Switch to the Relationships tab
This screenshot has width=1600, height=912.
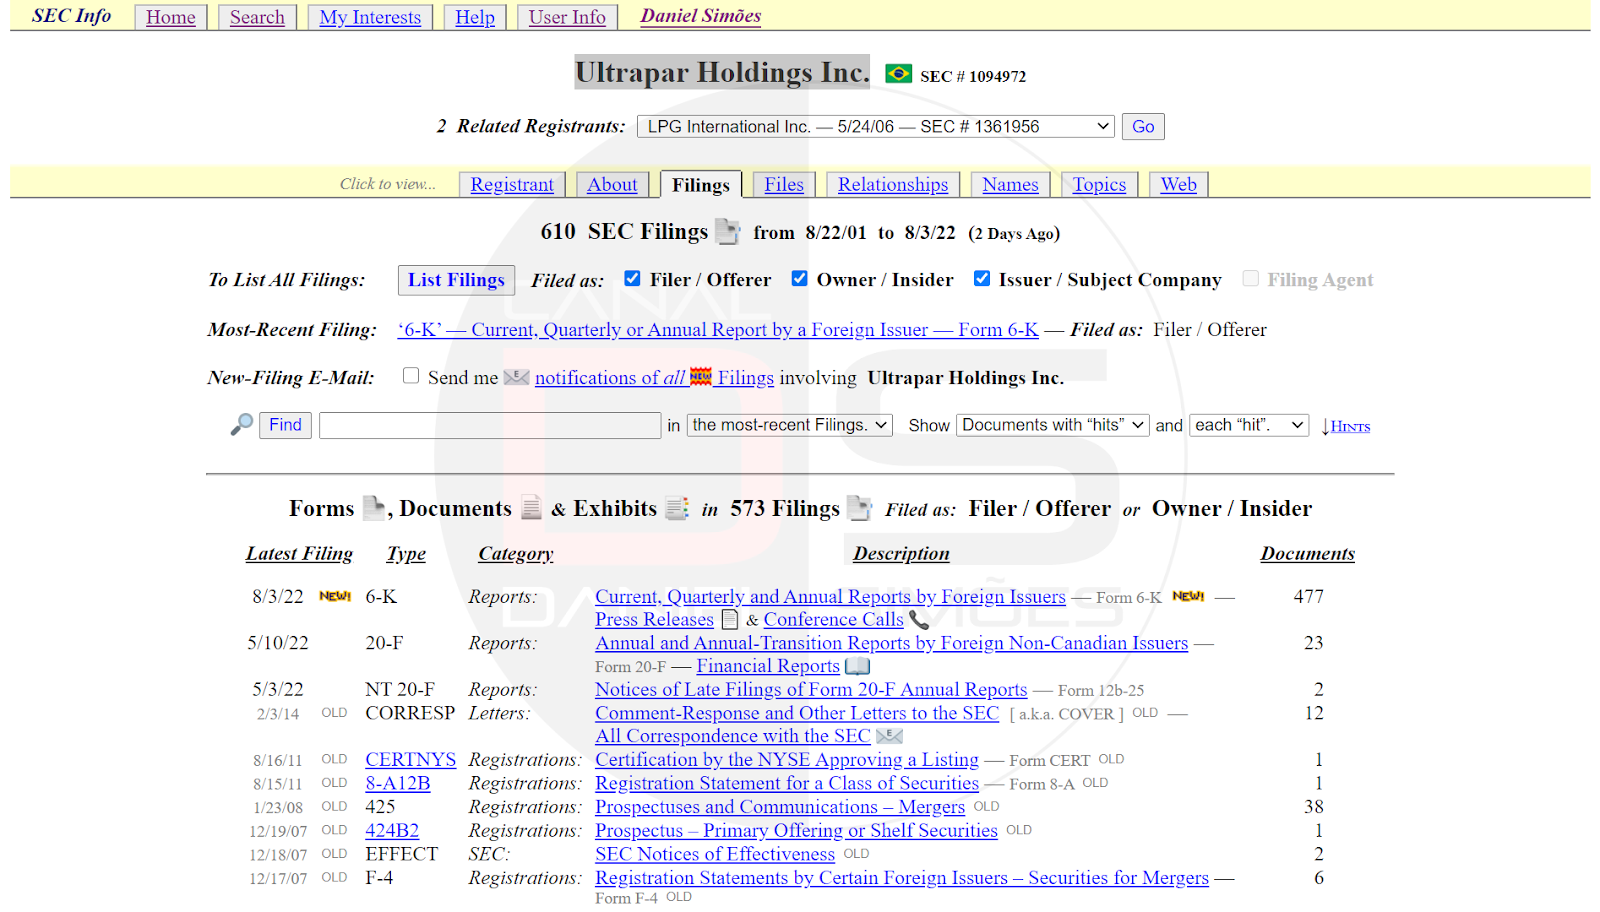(x=893, y=185)
